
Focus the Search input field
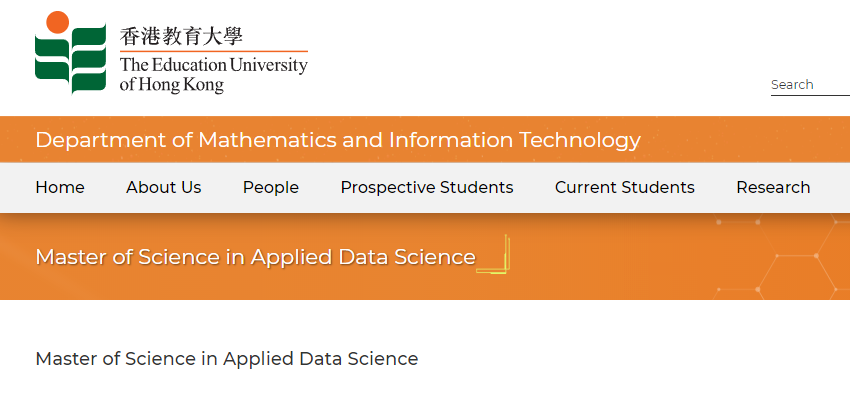[x=808, y=85]
